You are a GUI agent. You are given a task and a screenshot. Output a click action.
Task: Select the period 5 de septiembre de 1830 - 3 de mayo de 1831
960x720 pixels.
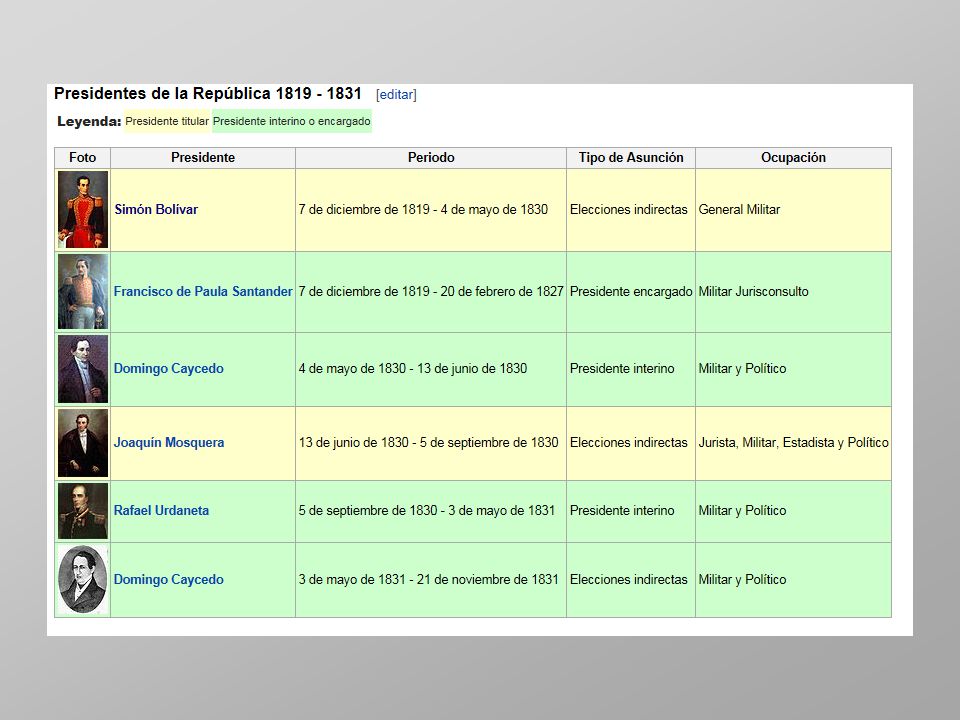click(427, 511)
